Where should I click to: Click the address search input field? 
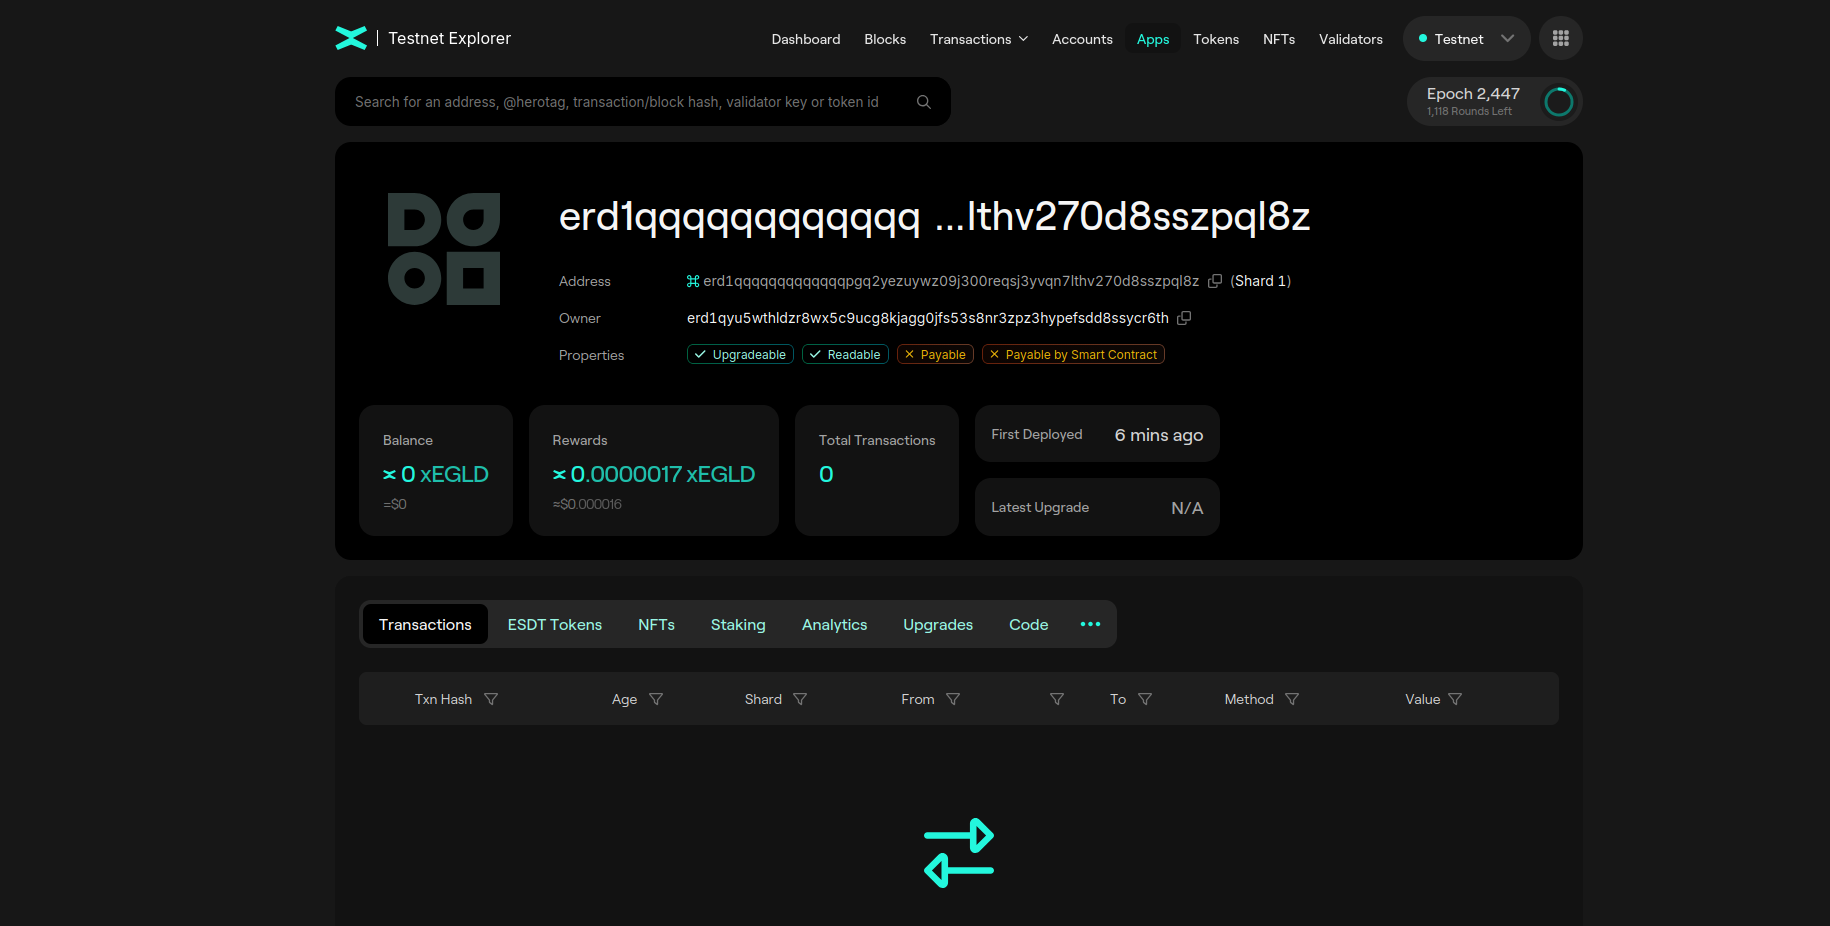620,101
